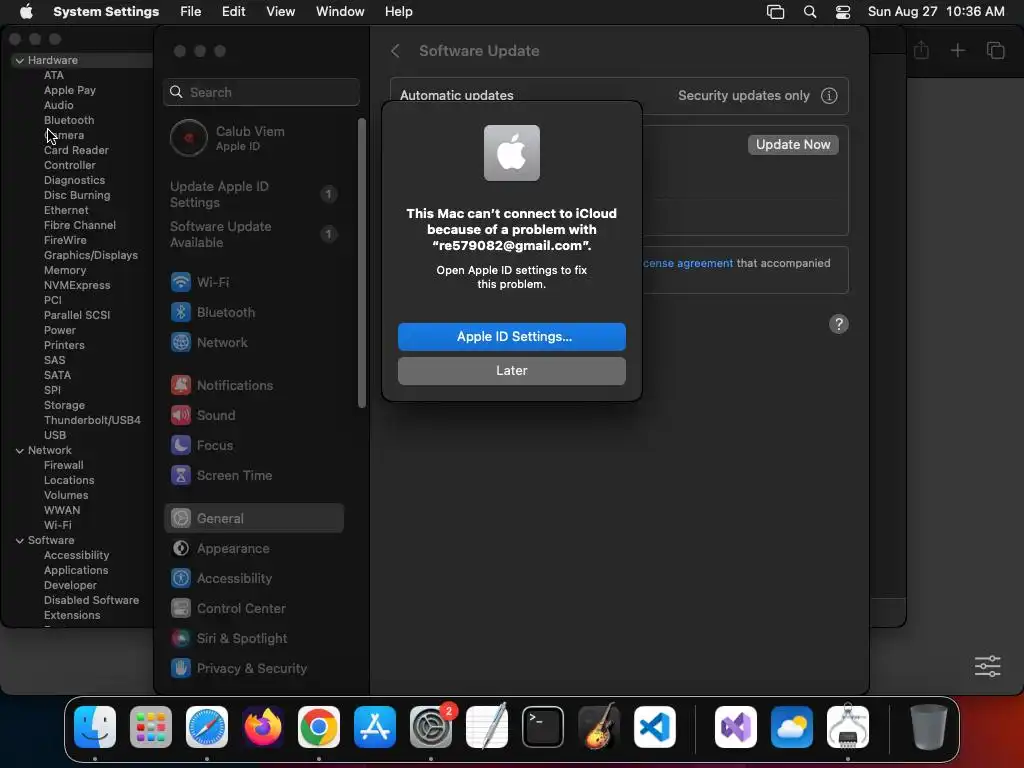Select Thunderbolt/USB4 in hardware tree
The width and height of the screenshot is (1024, 768).
point(92,421)
